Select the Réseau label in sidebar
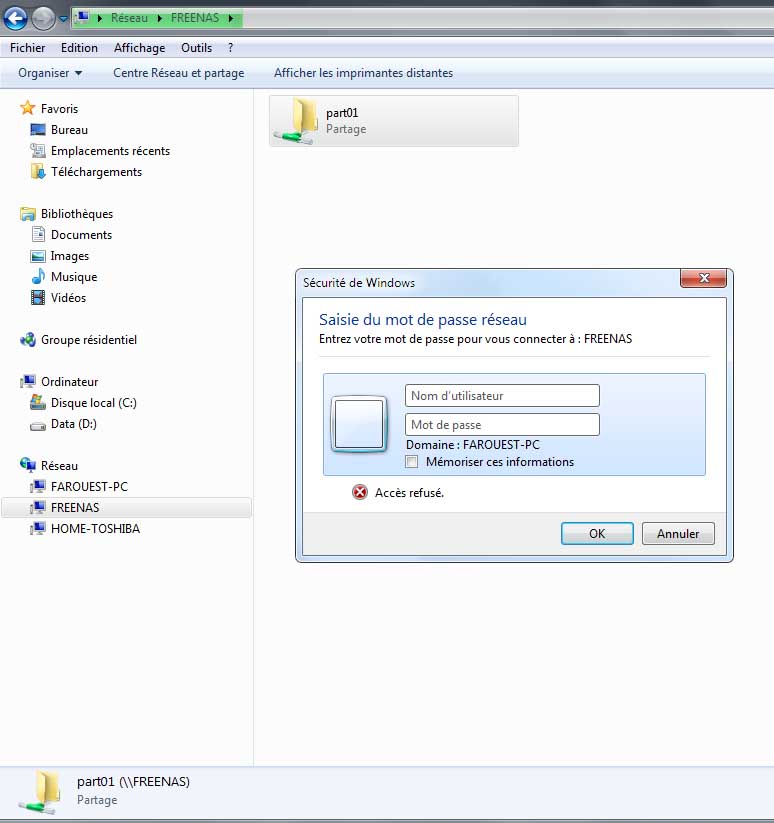 click(x=59, y=466)
